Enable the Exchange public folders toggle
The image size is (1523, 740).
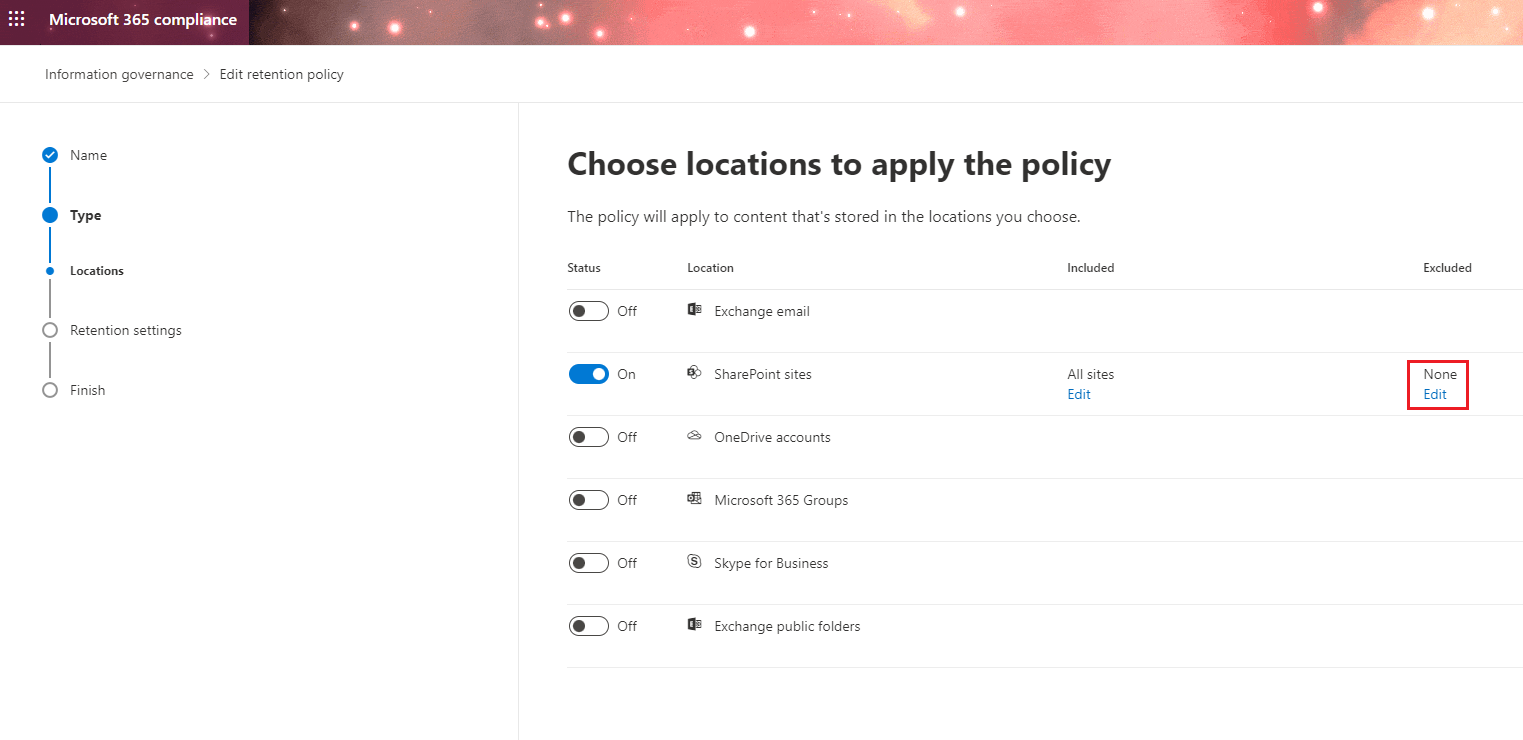tap(588, 625)
